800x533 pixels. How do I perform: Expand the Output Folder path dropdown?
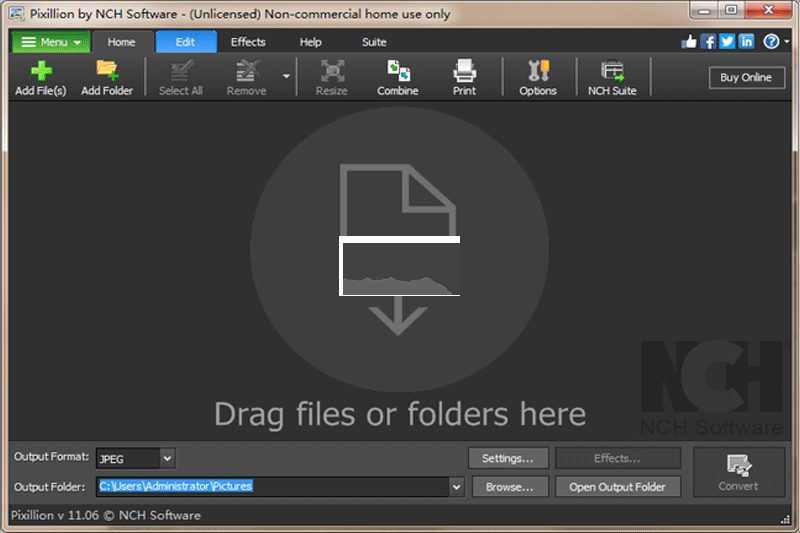tap(457, 487)
